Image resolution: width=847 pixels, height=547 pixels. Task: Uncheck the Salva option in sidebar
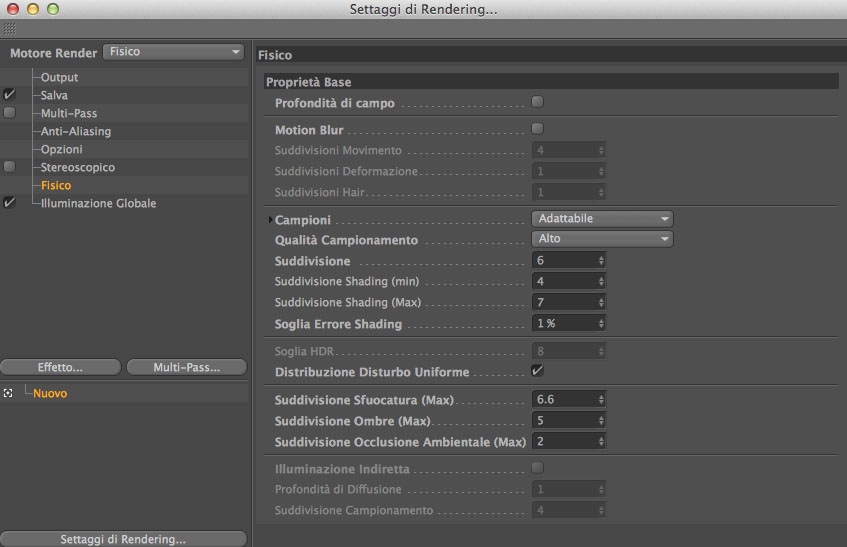coord(9,95)
